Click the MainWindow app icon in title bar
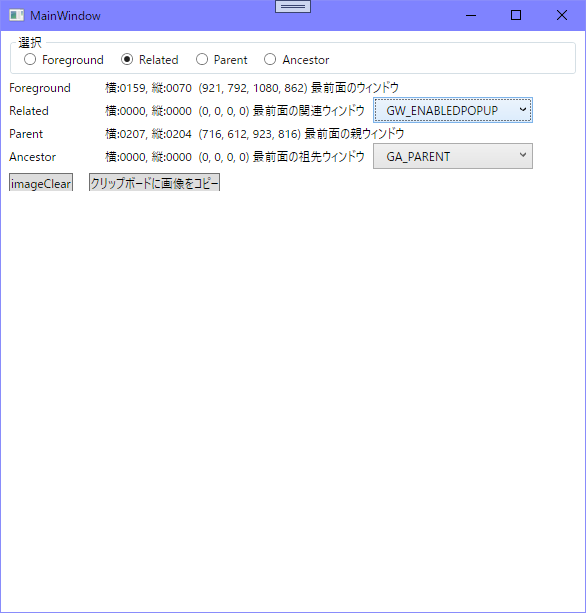 coord(16,16)
